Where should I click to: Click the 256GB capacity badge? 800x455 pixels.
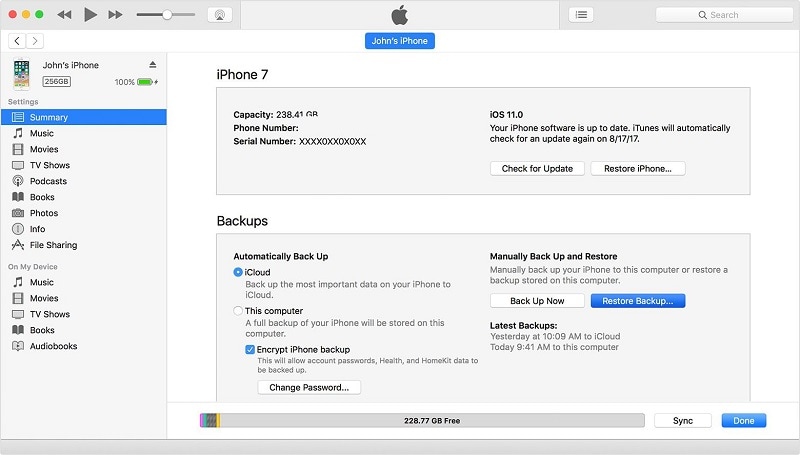pos(57,81)
